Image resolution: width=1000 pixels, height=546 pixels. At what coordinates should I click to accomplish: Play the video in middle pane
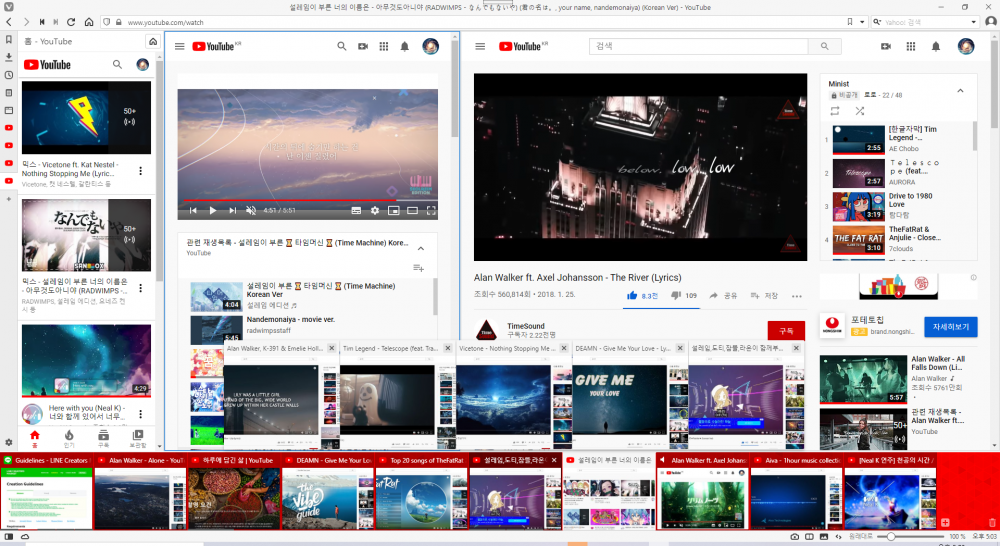click(x=213, y=210)
